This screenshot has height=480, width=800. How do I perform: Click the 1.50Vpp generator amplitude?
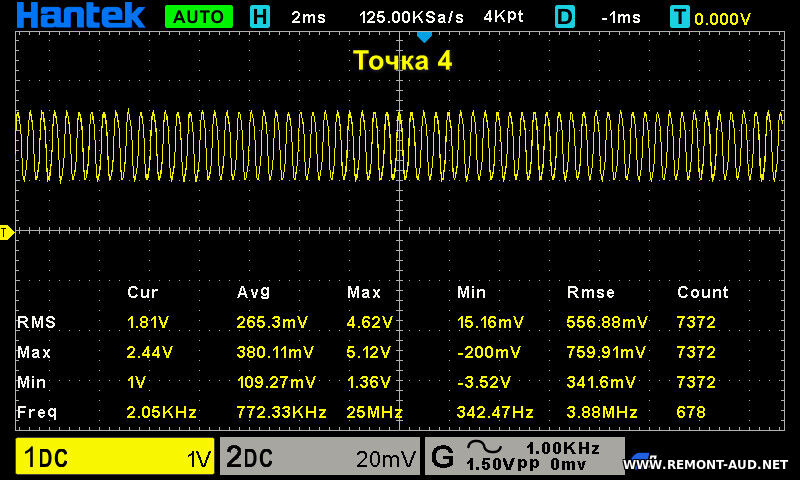click(502, 464)
